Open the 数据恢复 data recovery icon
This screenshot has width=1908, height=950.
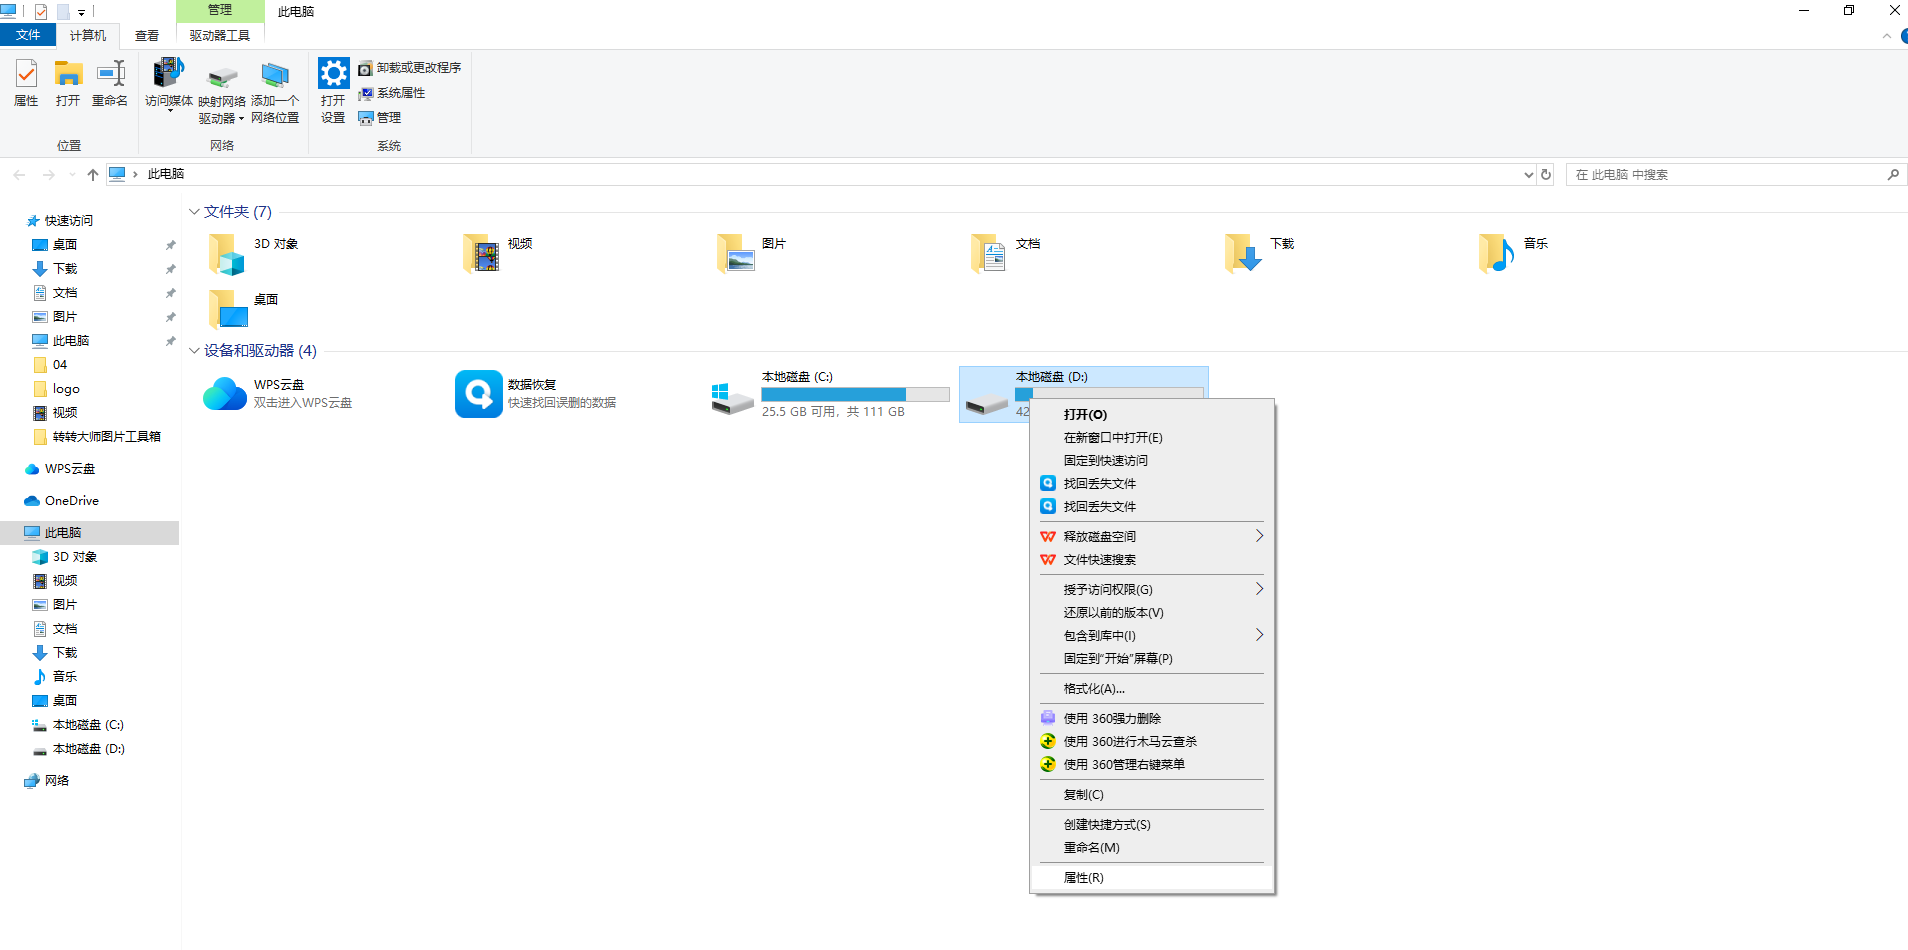click(479, 394)
